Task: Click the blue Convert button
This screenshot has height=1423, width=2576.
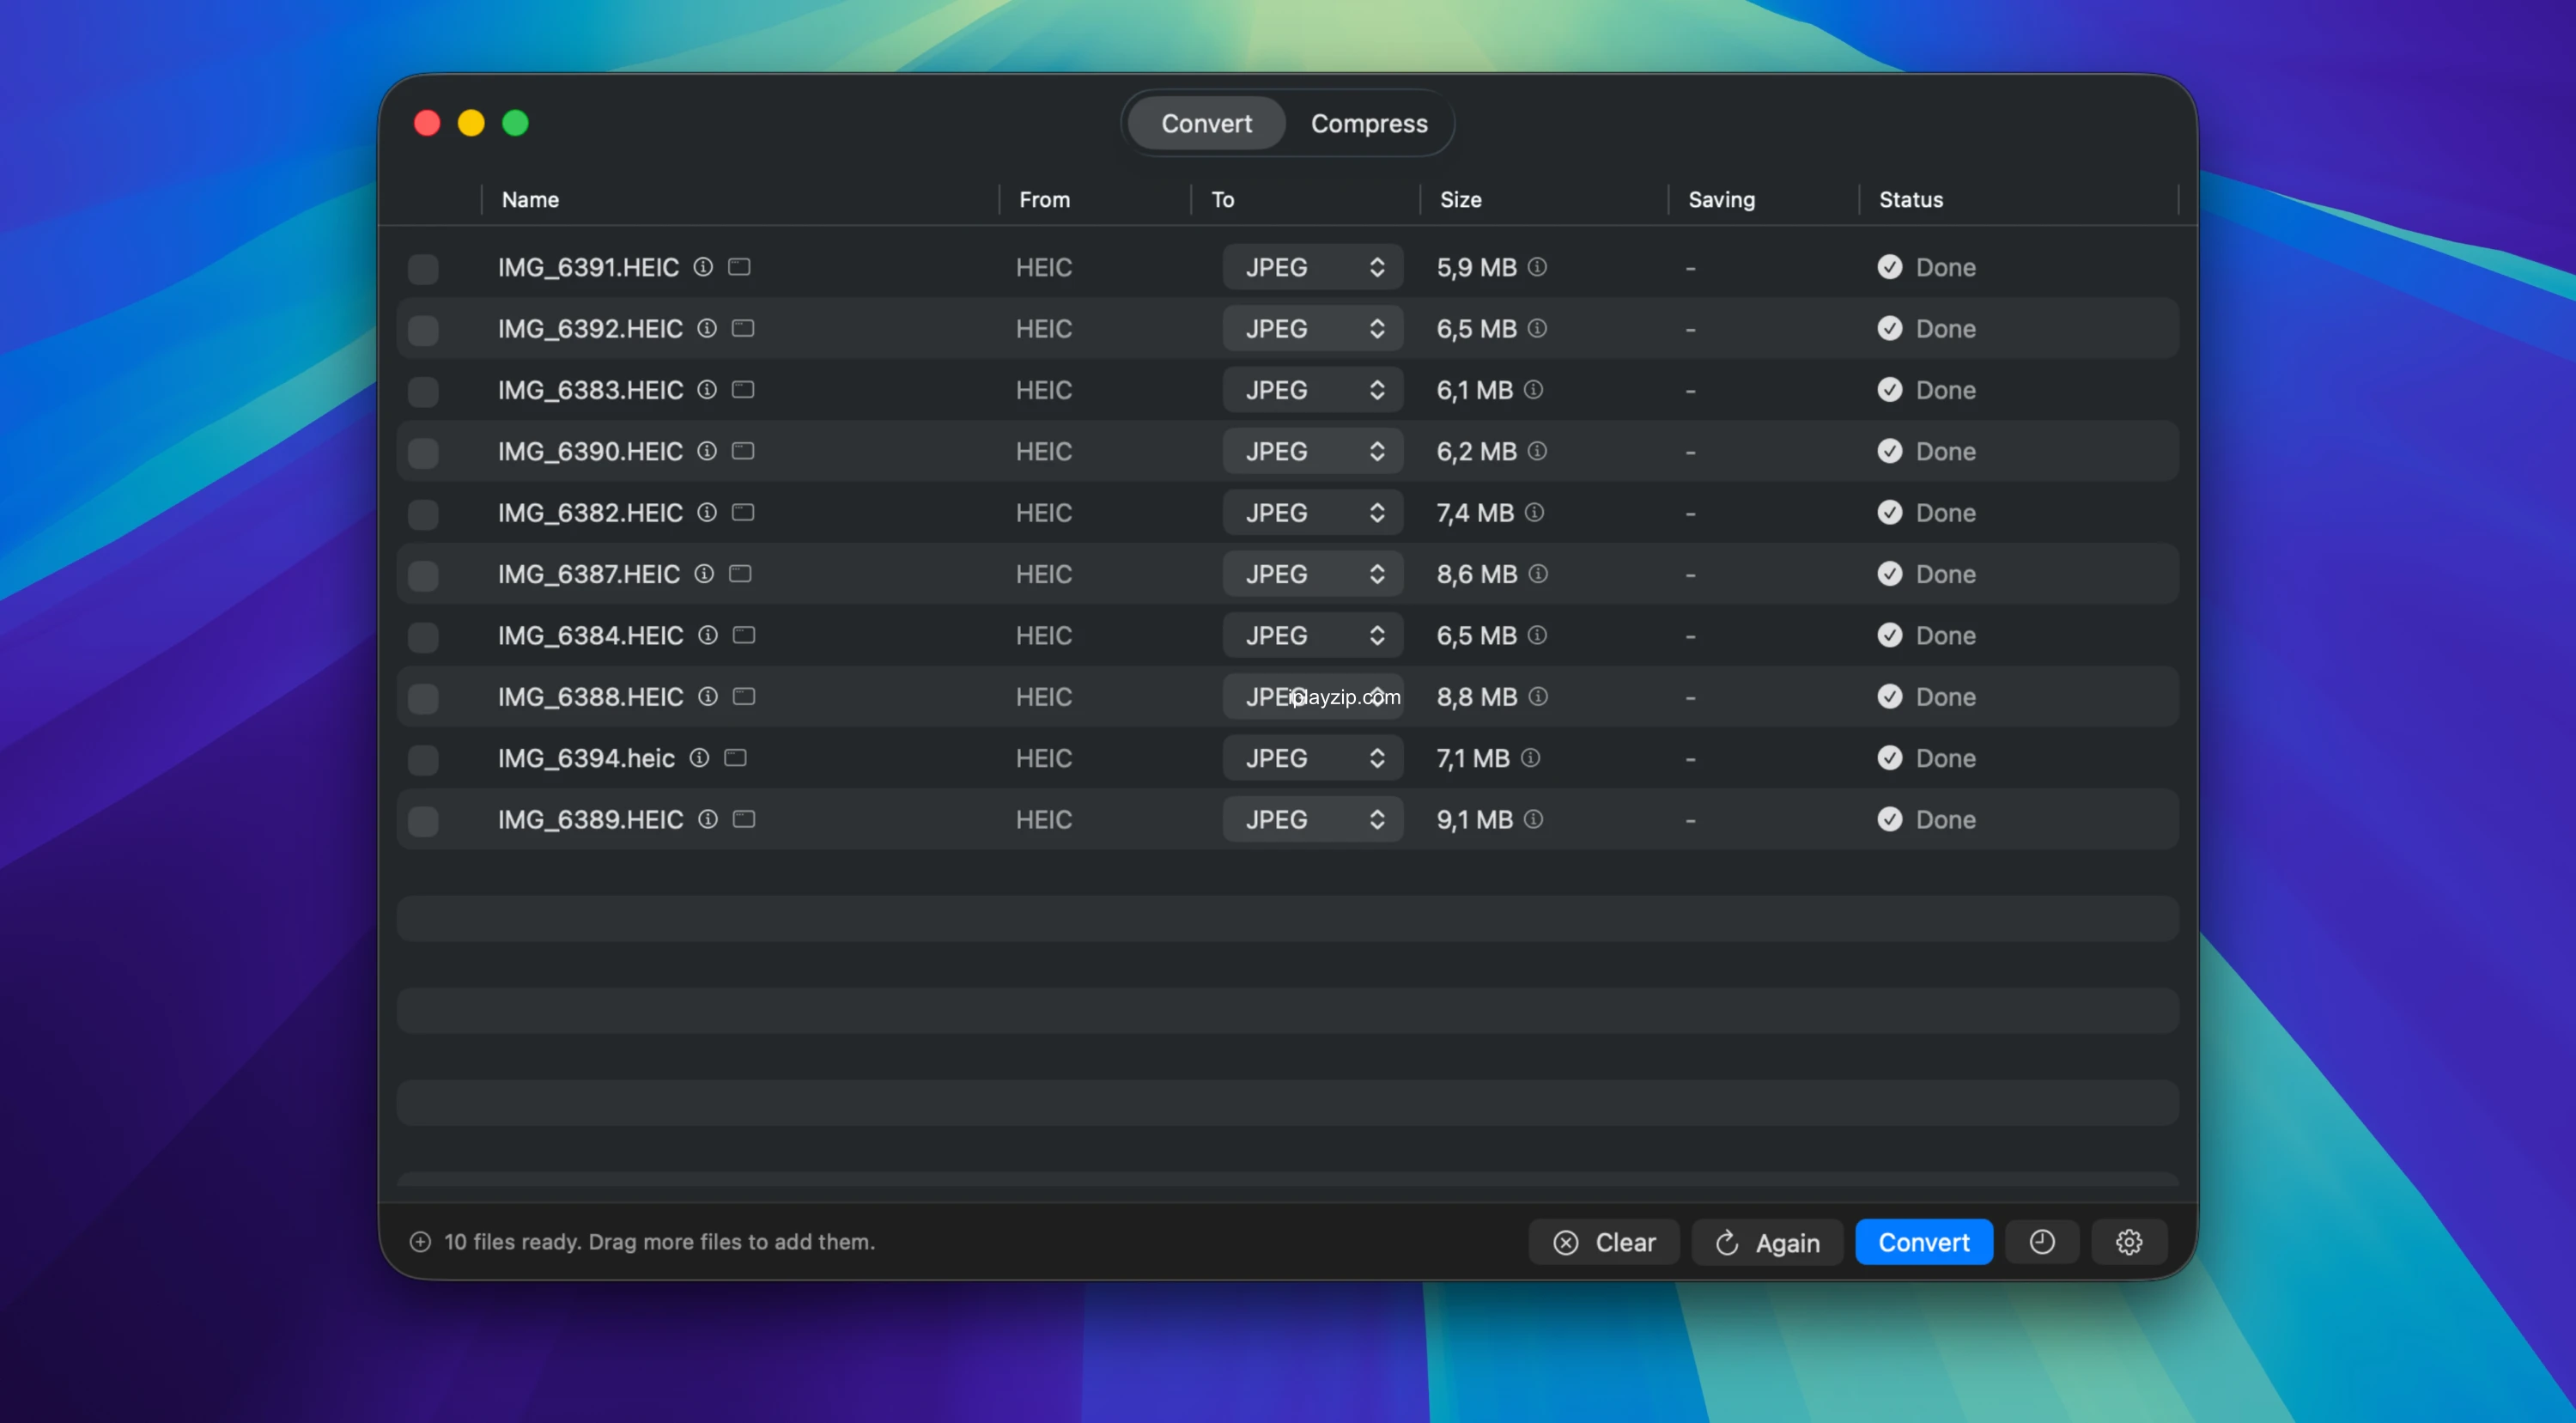Action: [1924, 1242]
